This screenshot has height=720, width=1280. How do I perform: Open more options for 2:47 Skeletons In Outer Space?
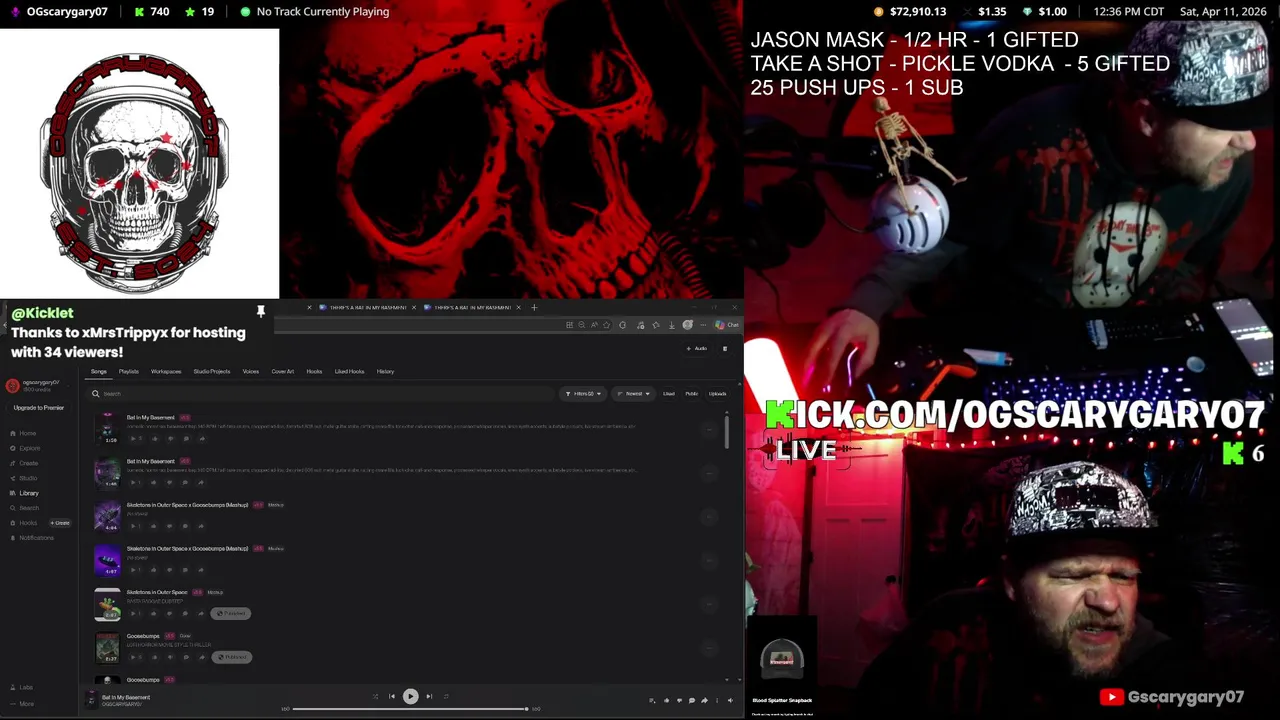[x=709, y=604]
